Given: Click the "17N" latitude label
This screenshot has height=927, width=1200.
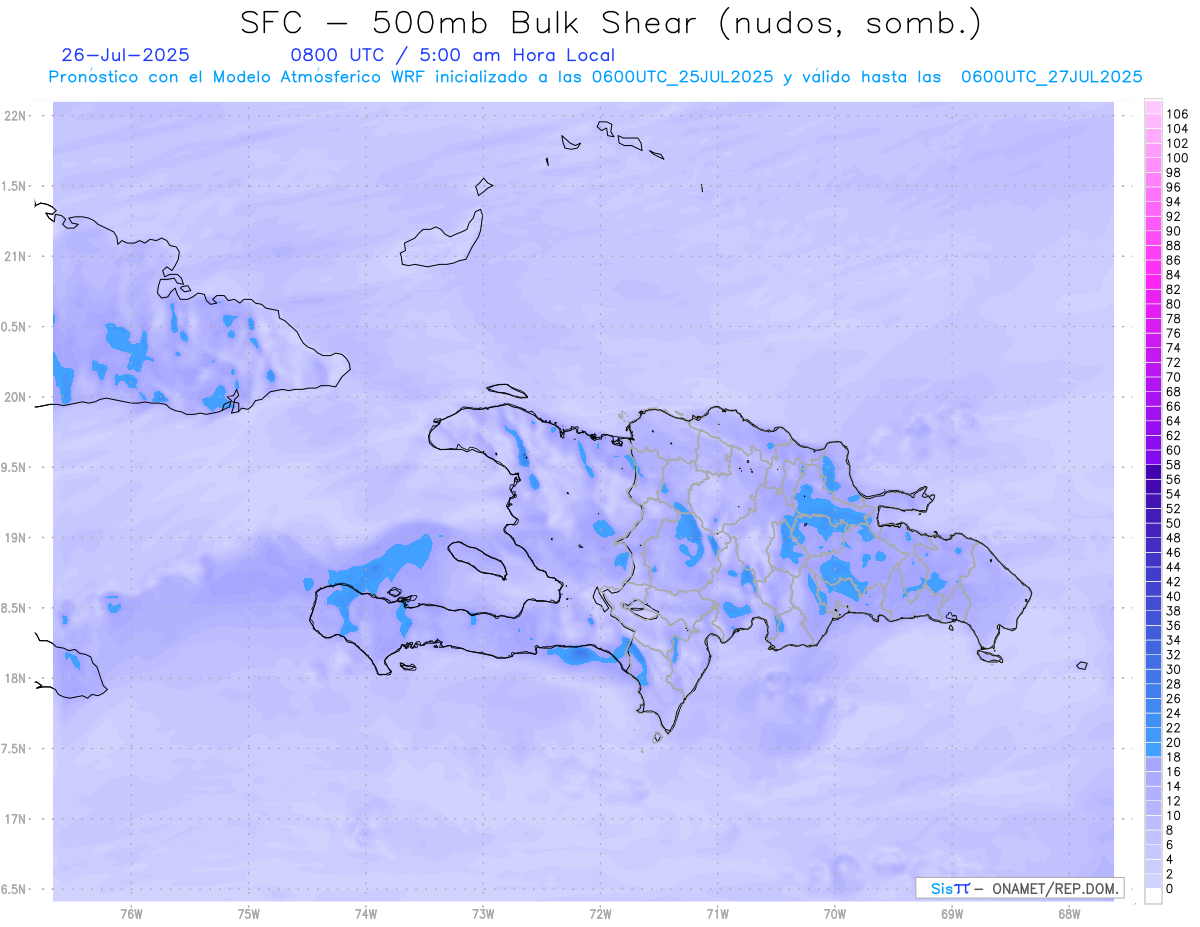Looking at the screenshot, I should pos(15,819).
